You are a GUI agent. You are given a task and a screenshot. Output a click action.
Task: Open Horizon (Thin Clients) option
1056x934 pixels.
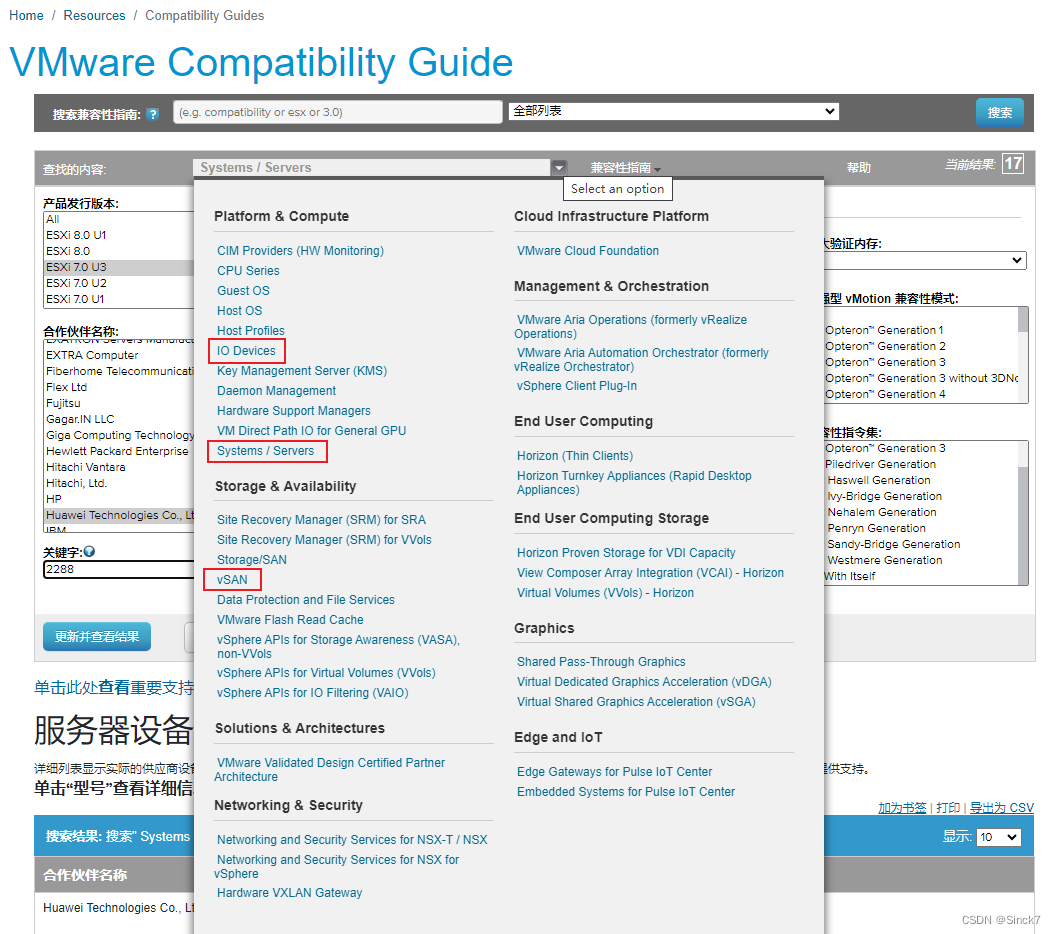coord(575,456)
